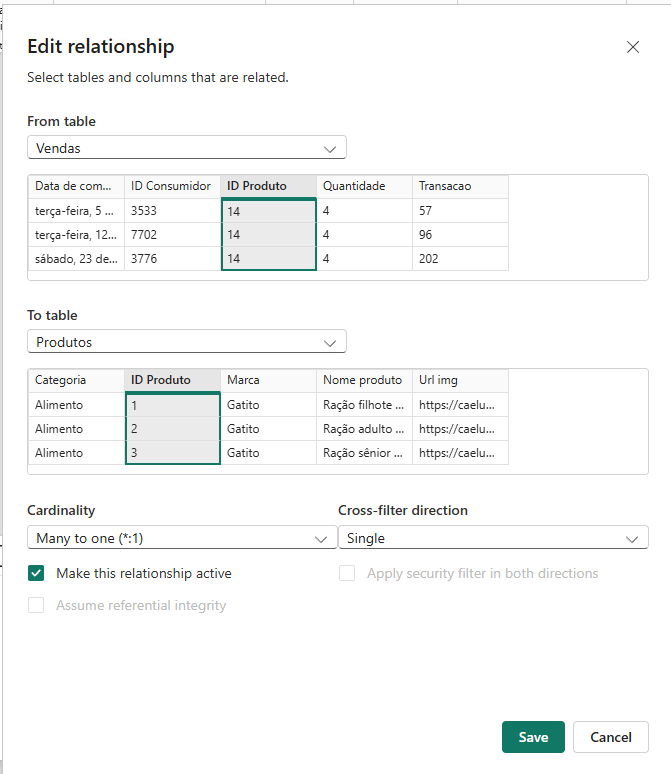Click the cell with value 7702
Screen dimensions: 671x774
(172, 234)
